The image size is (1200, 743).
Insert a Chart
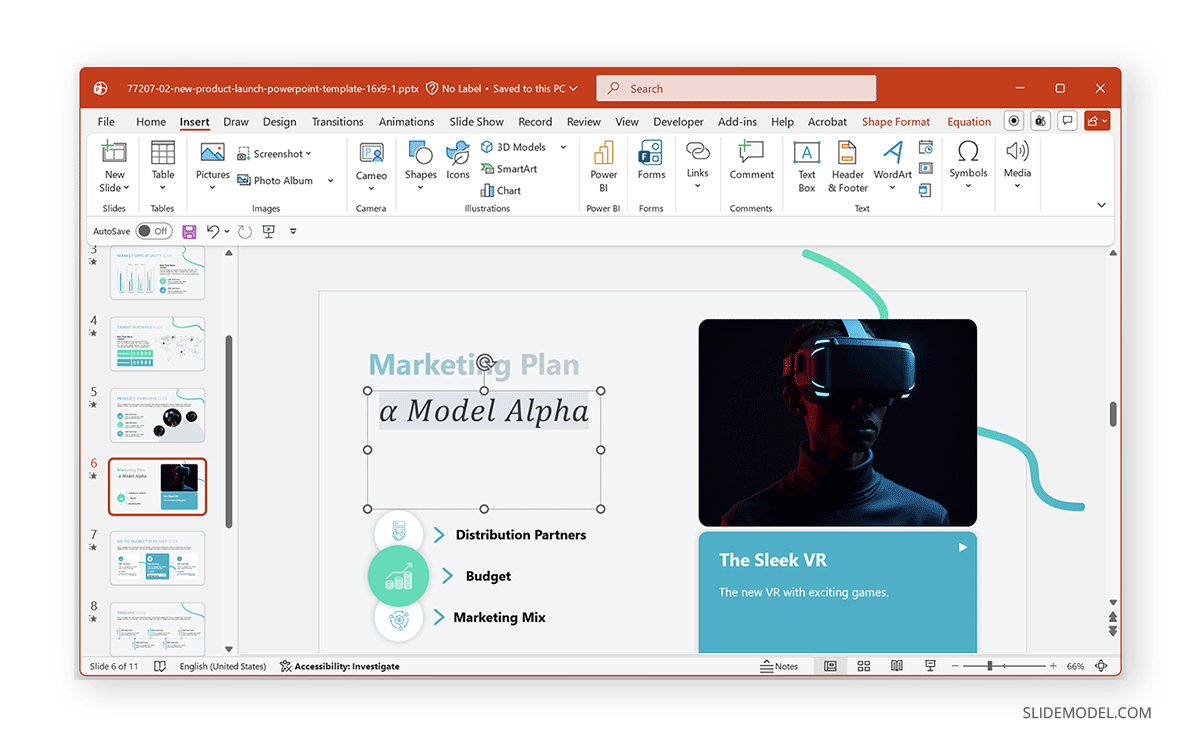tap(500, 190)
